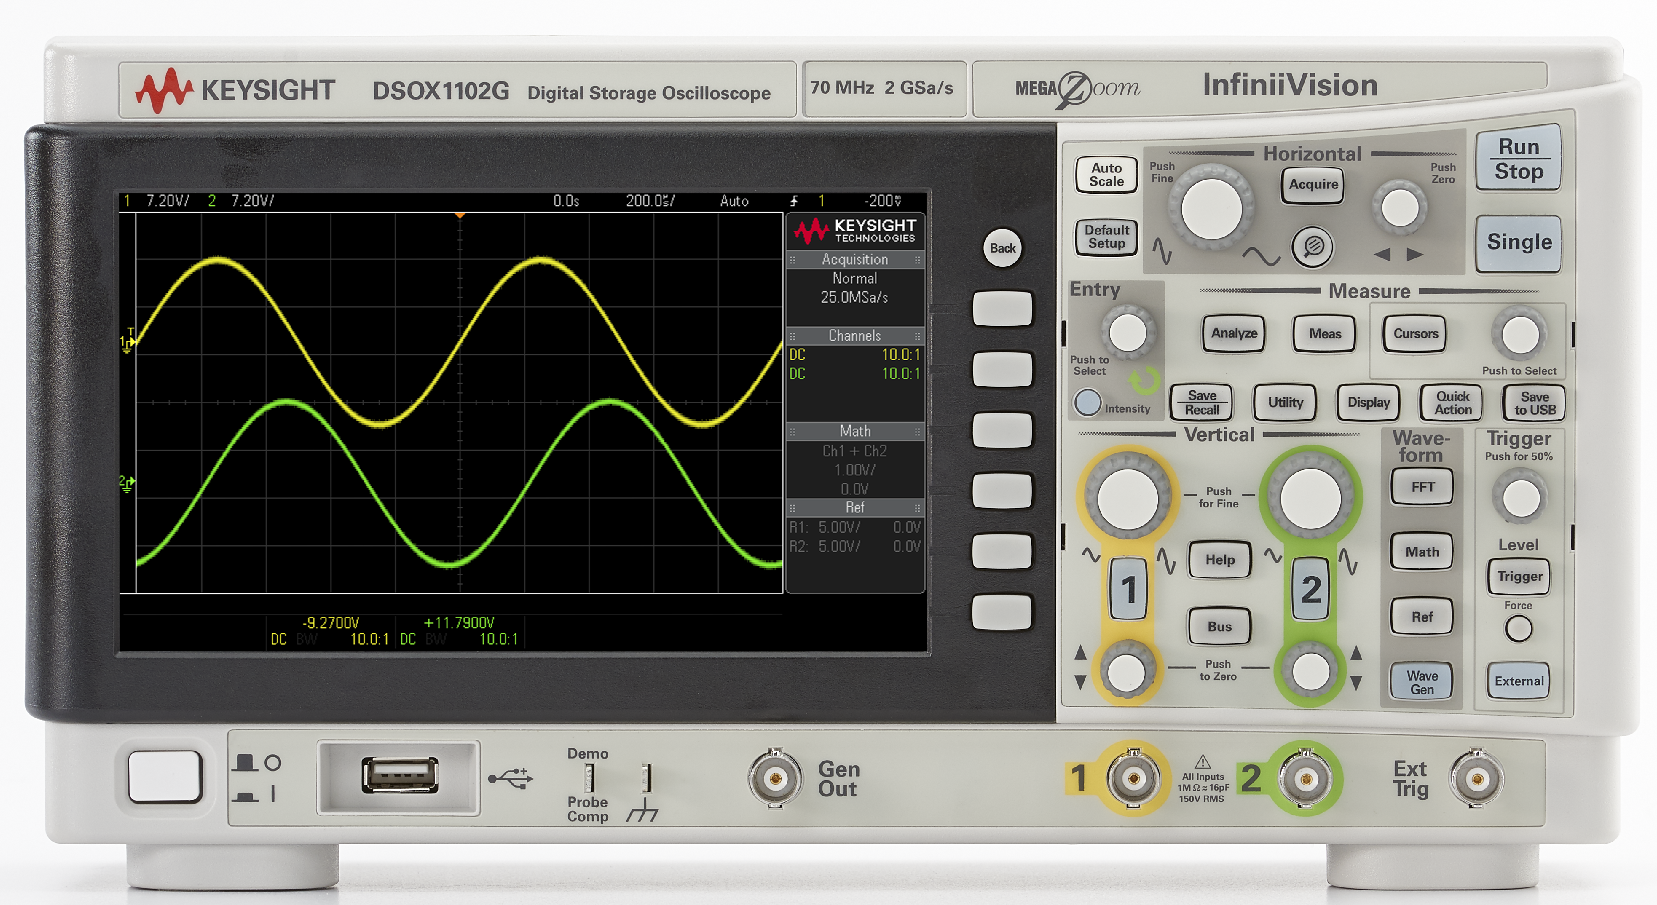Click the softkey next to Acquisition
Image resolution: width=1657 pixels, height=905 pixels.
click(x=1002, y=309)
